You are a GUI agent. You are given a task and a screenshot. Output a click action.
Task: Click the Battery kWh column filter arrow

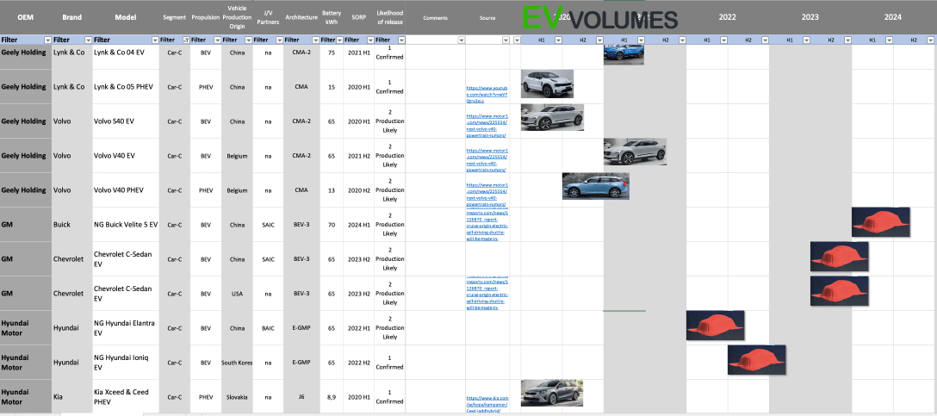[x=341, y=40]
